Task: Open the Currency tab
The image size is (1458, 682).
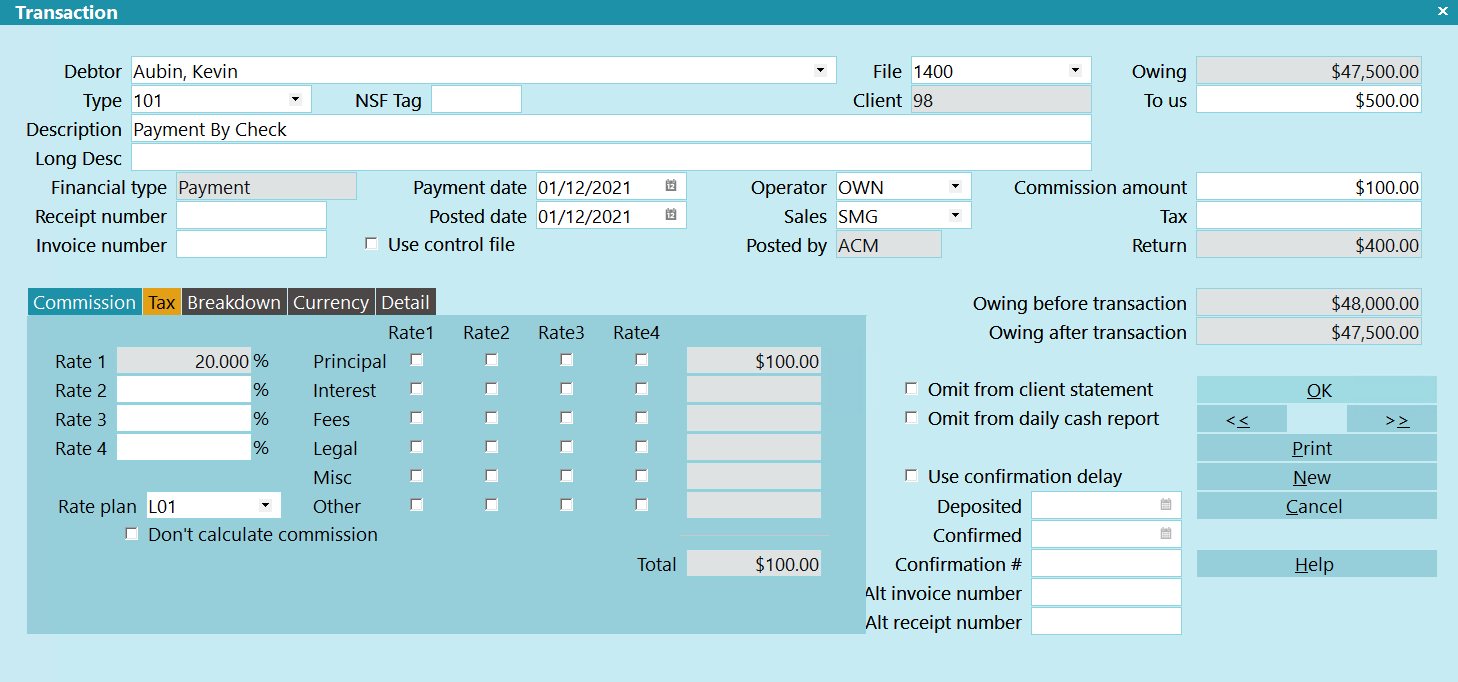Action: tap(331, 302)
